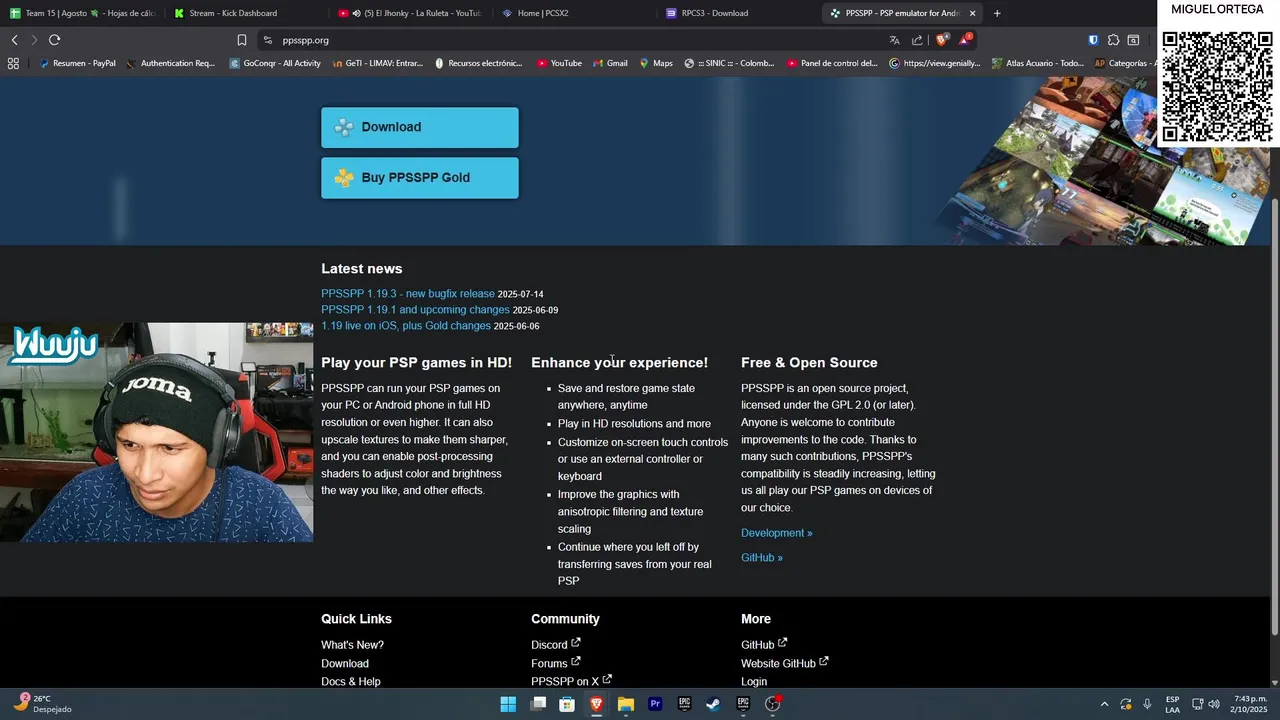
Task: Open PPSSPP on X link
Action: click(571, 682)
